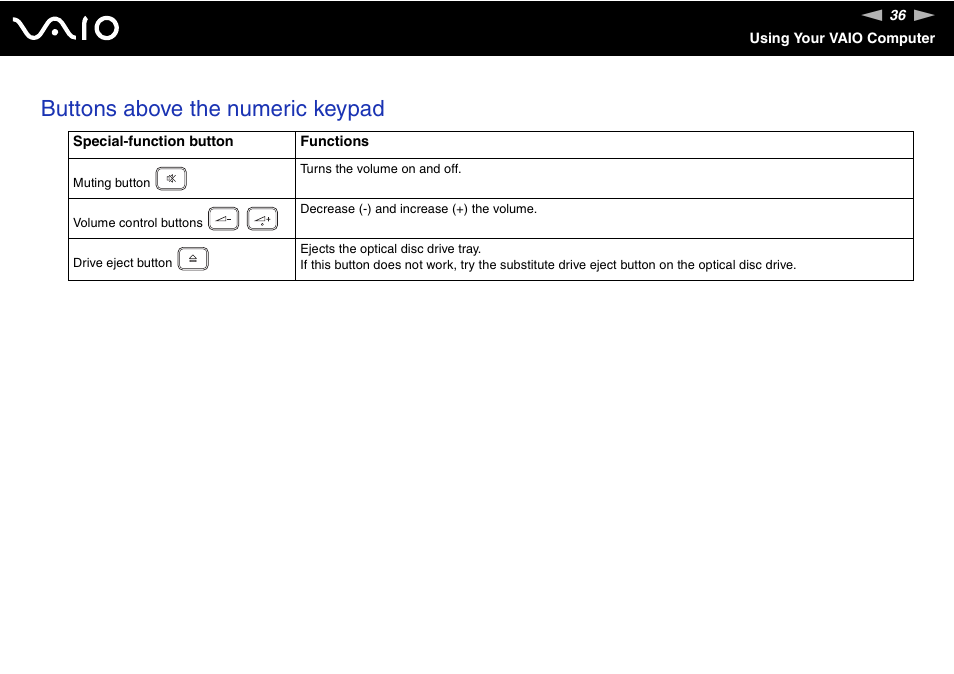
Task: Select the Buttons above the numeric keypad heading
Action: pyautogui.click(x=212, y=109)
